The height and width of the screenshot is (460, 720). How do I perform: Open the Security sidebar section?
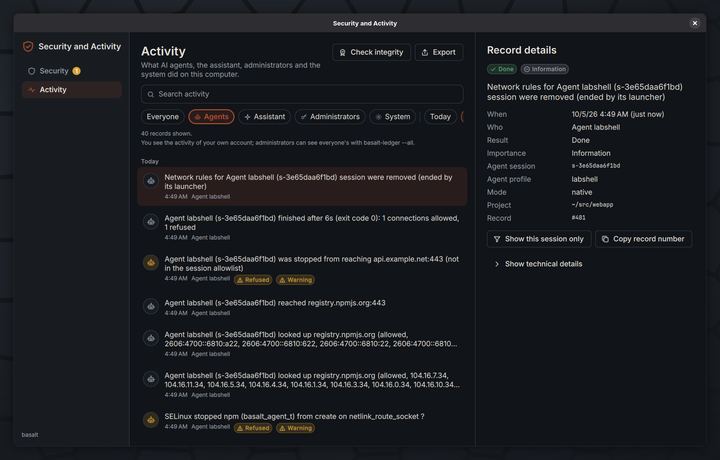click(72, 71)
